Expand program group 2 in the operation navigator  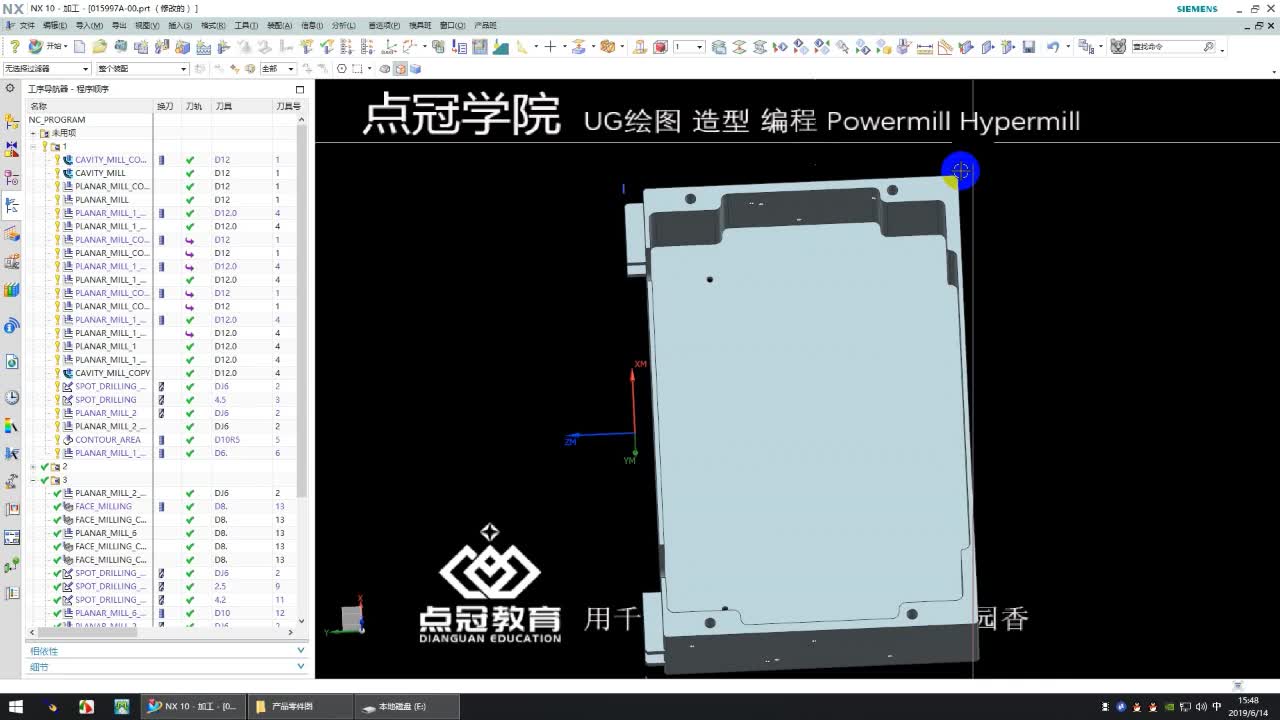(x=33, y=466)
